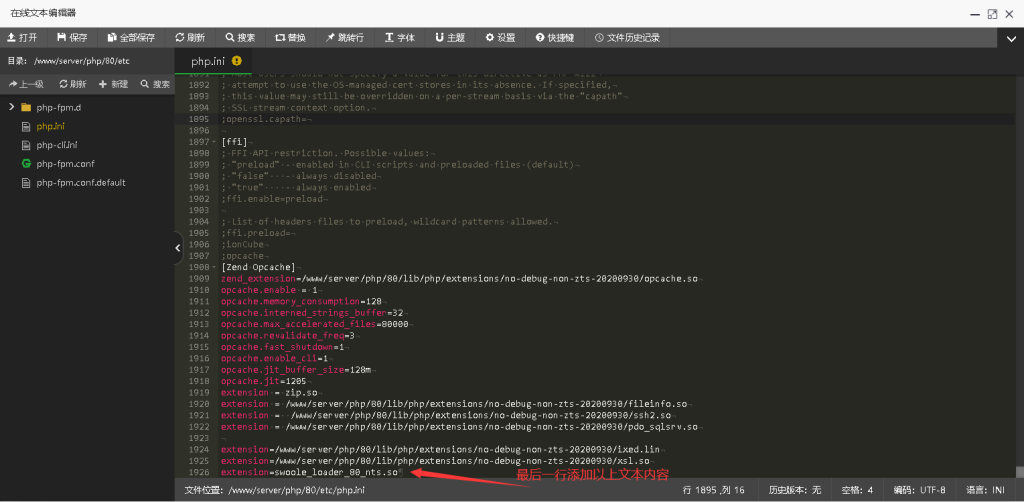The image size is (1024, 502).
Task: Save the file with 保存 button
Action: point(72,37)
